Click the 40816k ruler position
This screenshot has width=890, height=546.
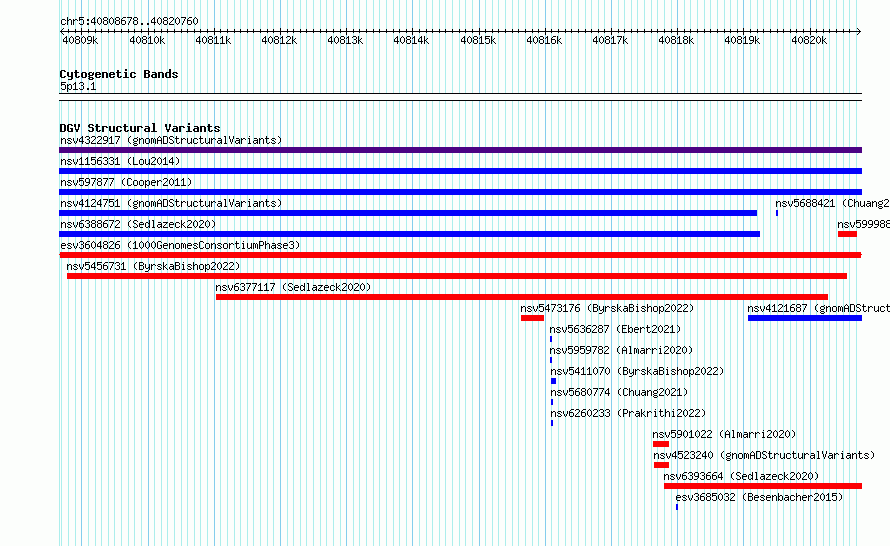tap(544, 40)
